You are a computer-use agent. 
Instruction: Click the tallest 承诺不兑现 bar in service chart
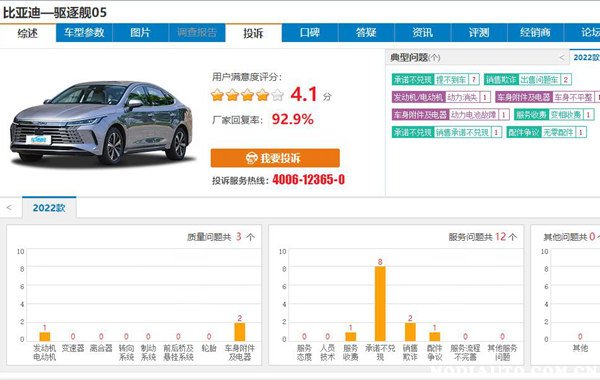380,303
